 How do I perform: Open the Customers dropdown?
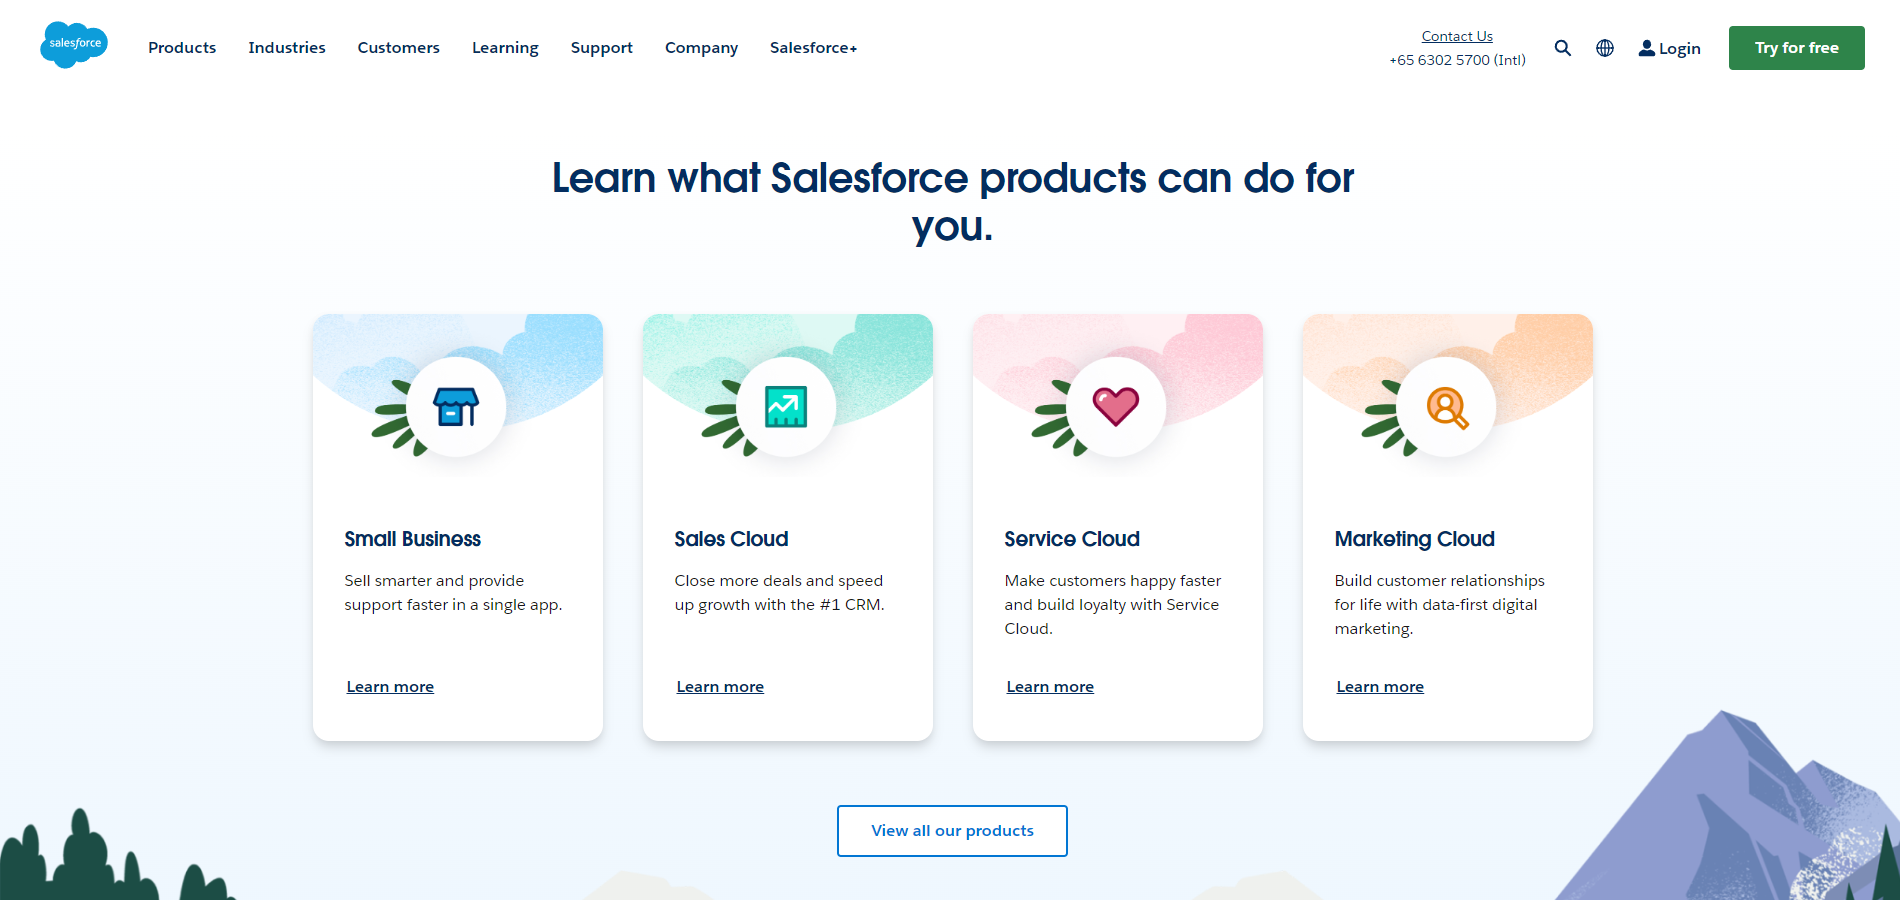coord(398,47)
